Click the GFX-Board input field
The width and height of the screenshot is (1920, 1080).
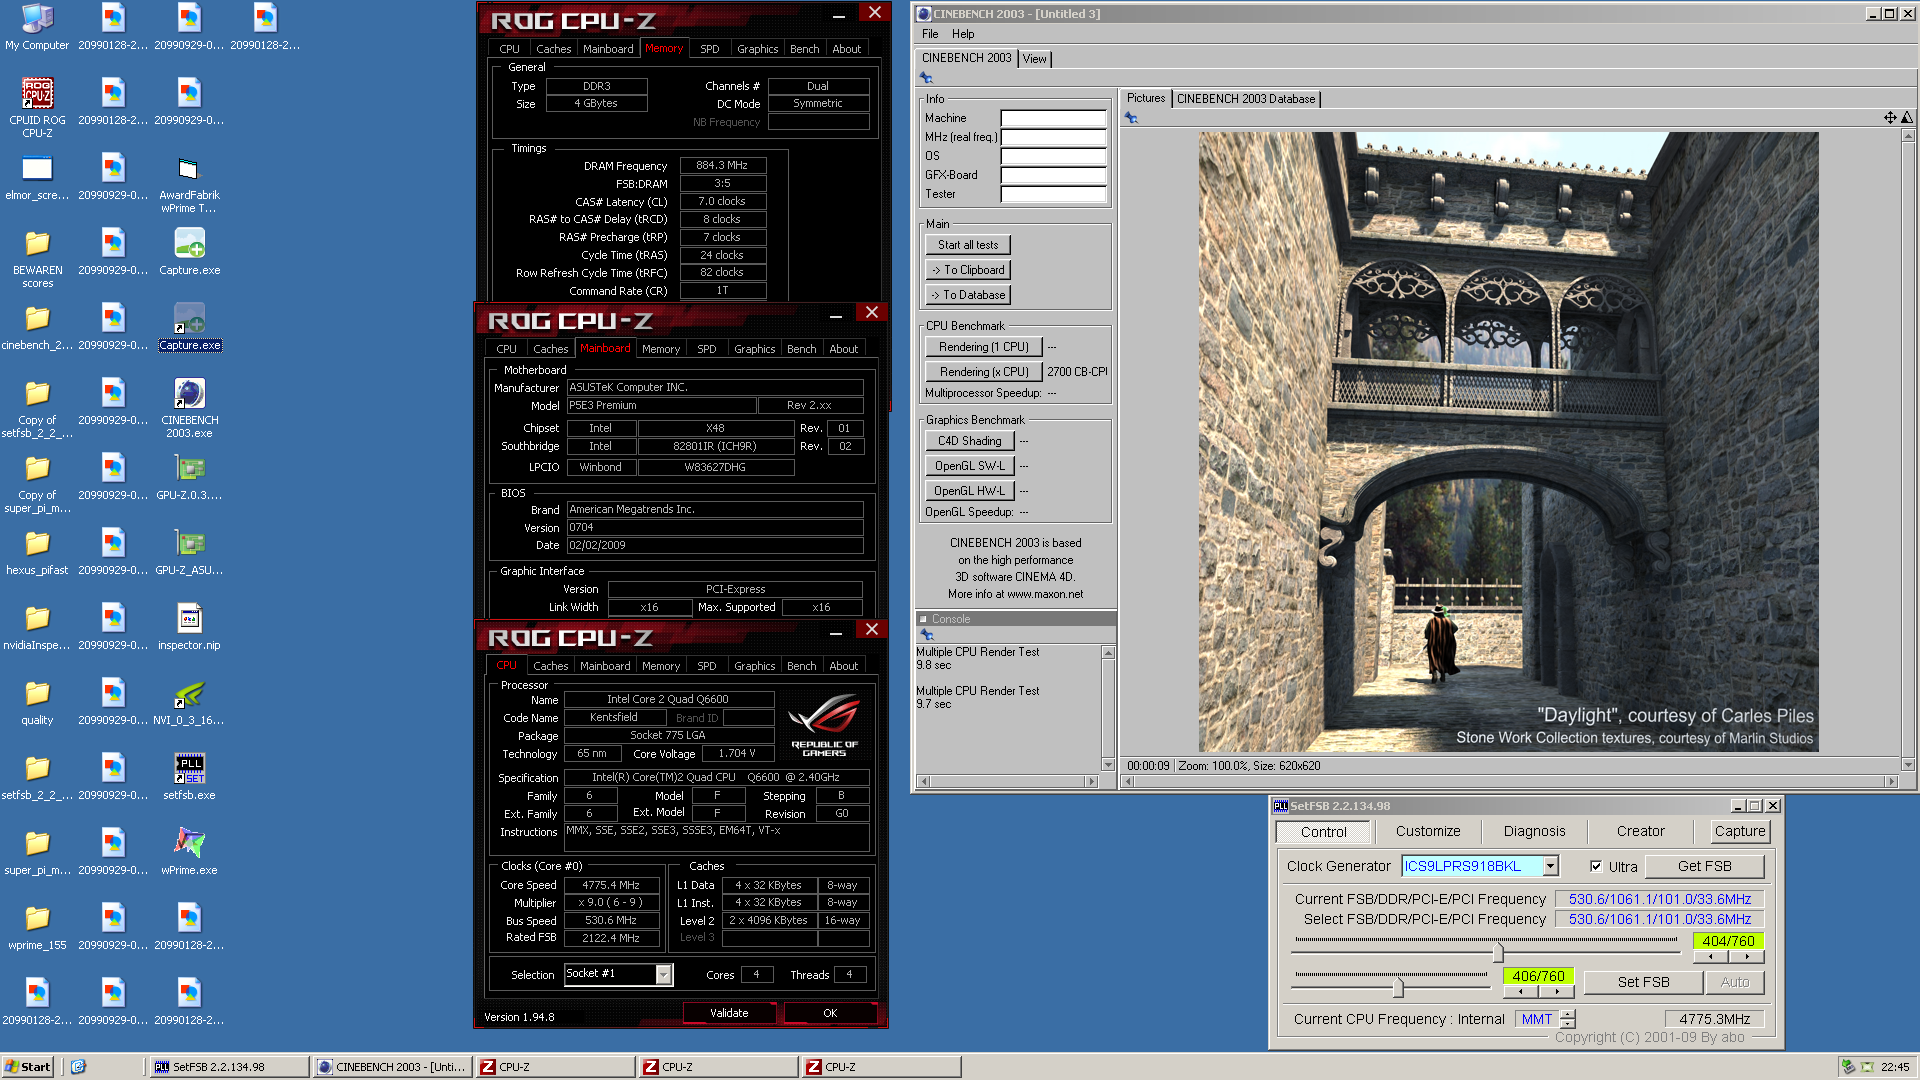[1053, 175]
